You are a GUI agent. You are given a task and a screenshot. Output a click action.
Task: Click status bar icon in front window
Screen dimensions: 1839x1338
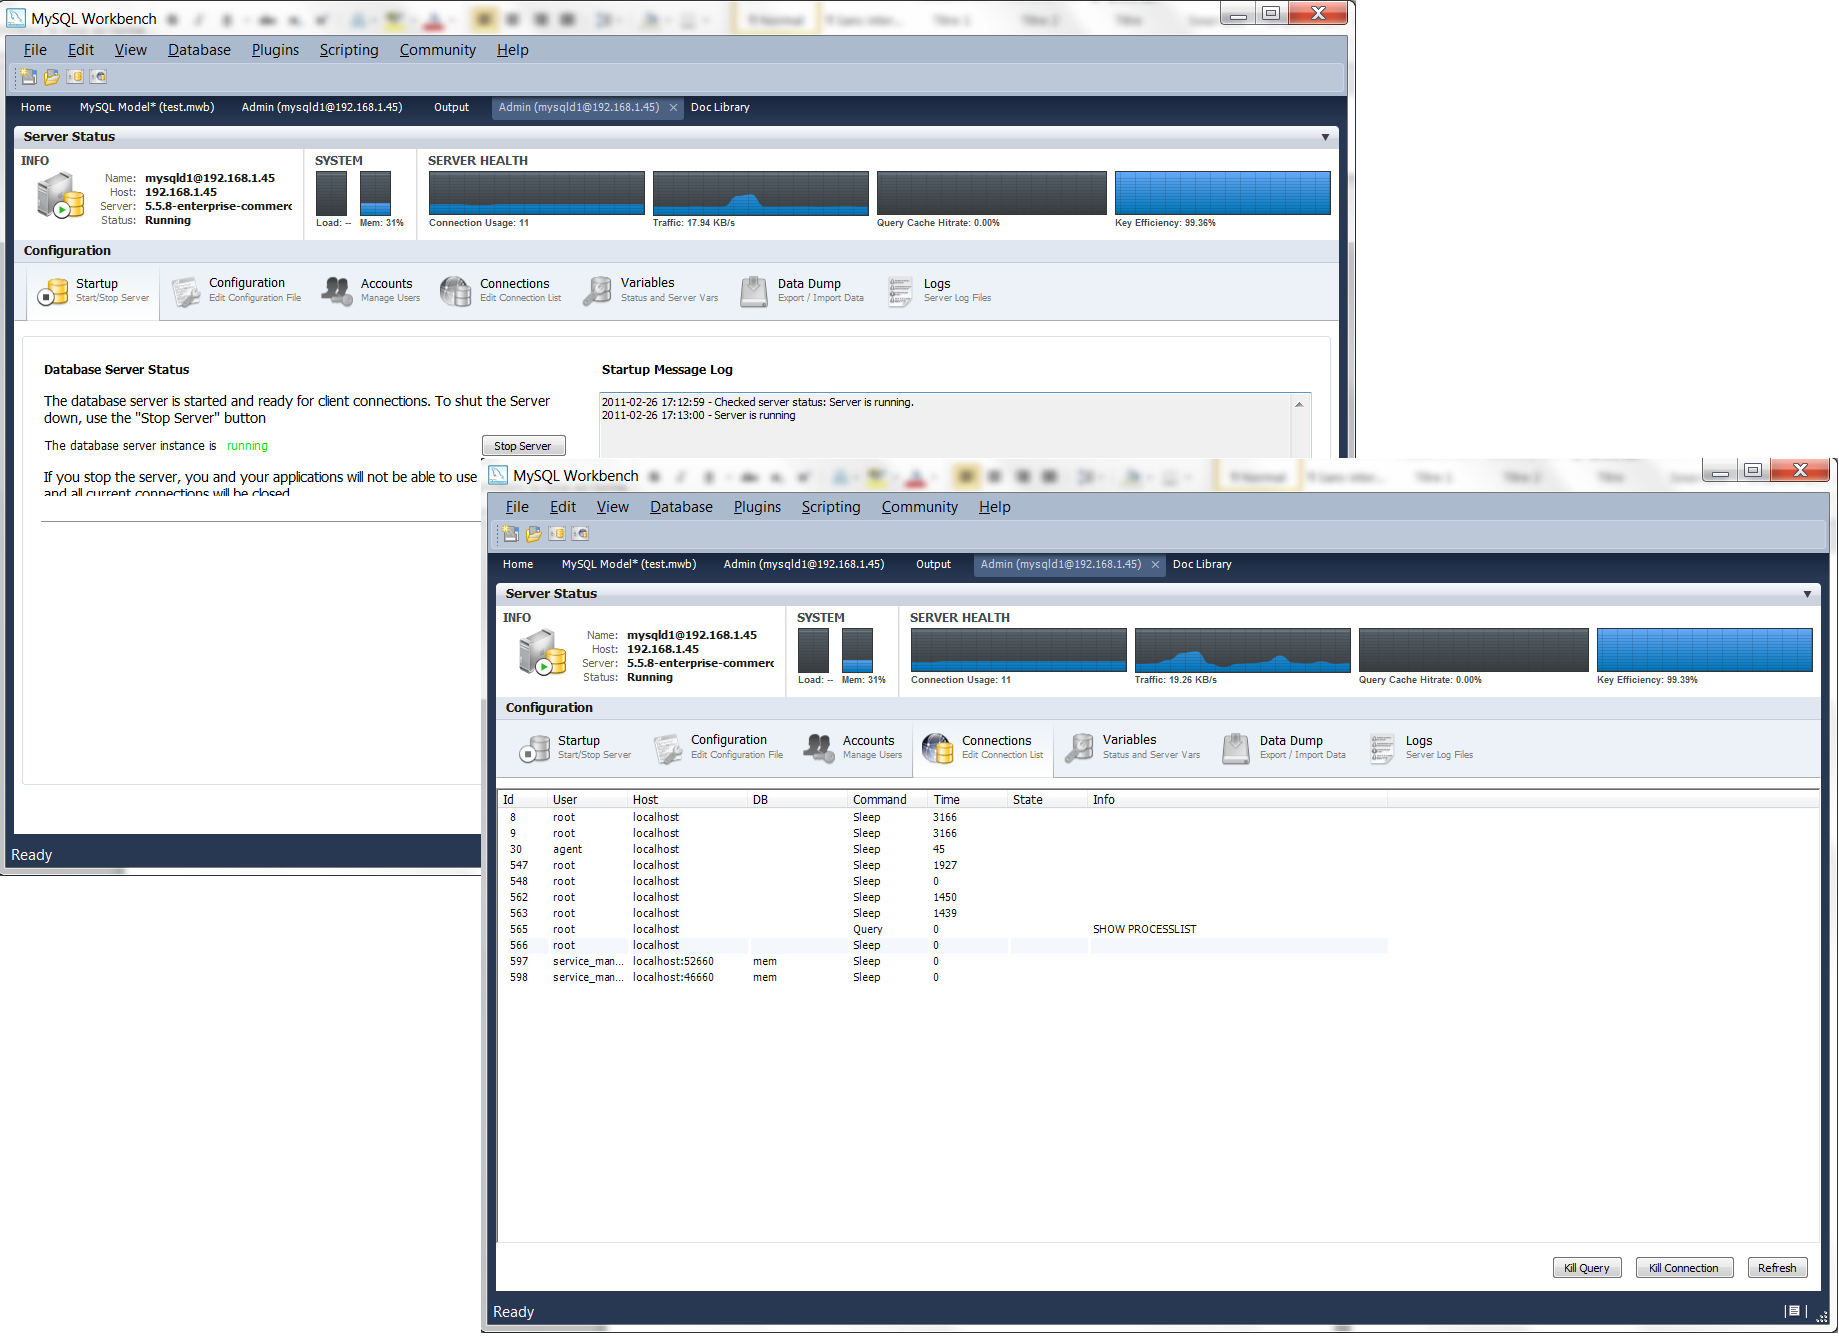pyautogui.click(x=1794, y=1311)
